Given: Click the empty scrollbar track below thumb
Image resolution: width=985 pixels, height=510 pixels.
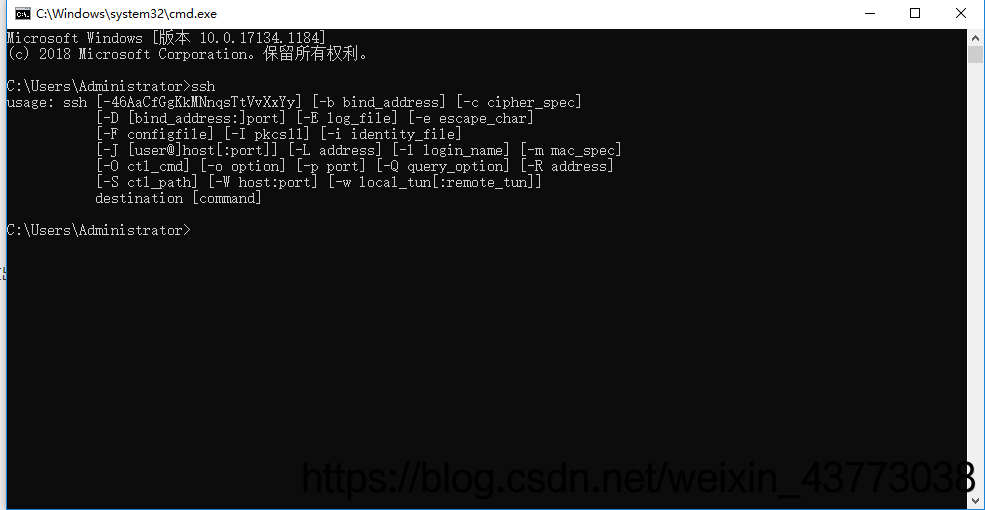Looking at the screenshot, I should 975,276.
